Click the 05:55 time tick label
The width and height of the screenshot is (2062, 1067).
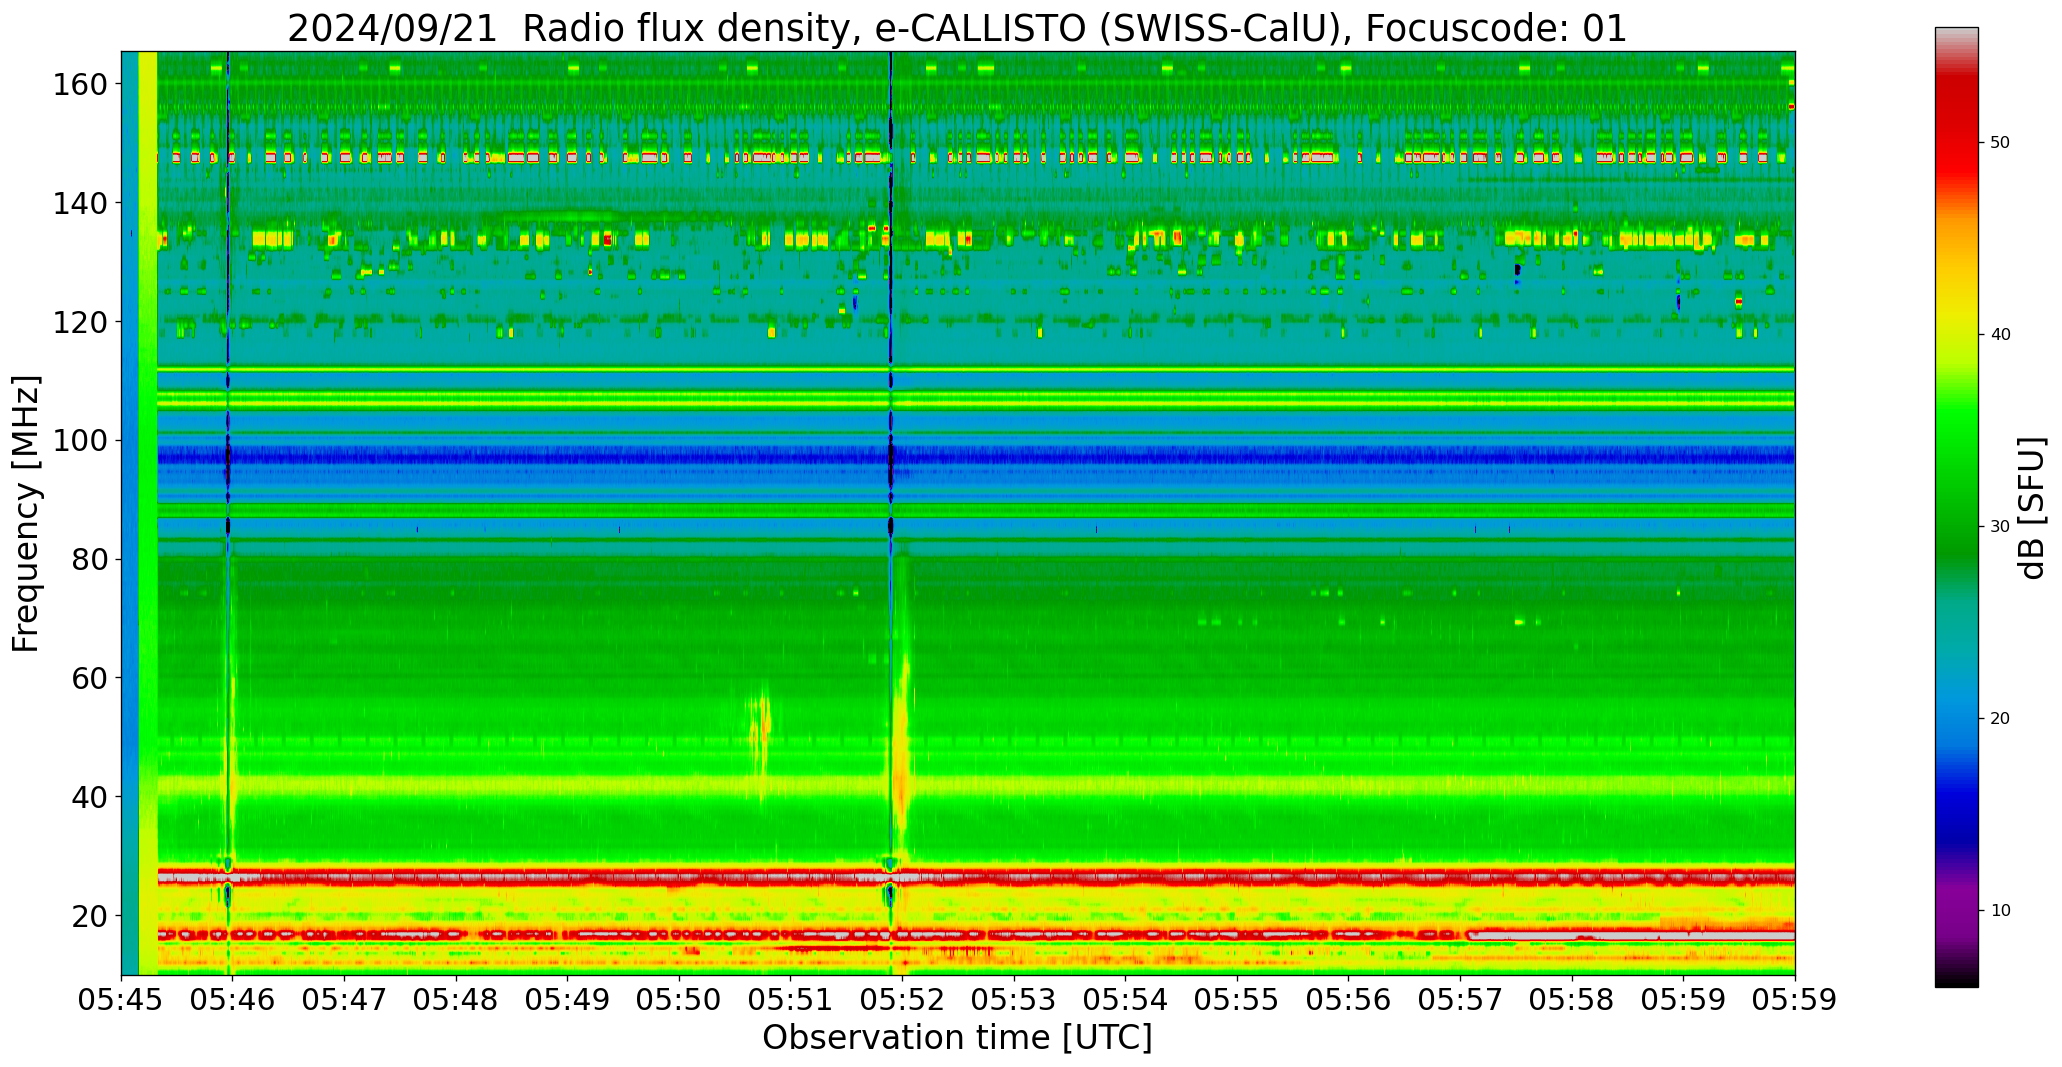(x=1237, y=1001)
